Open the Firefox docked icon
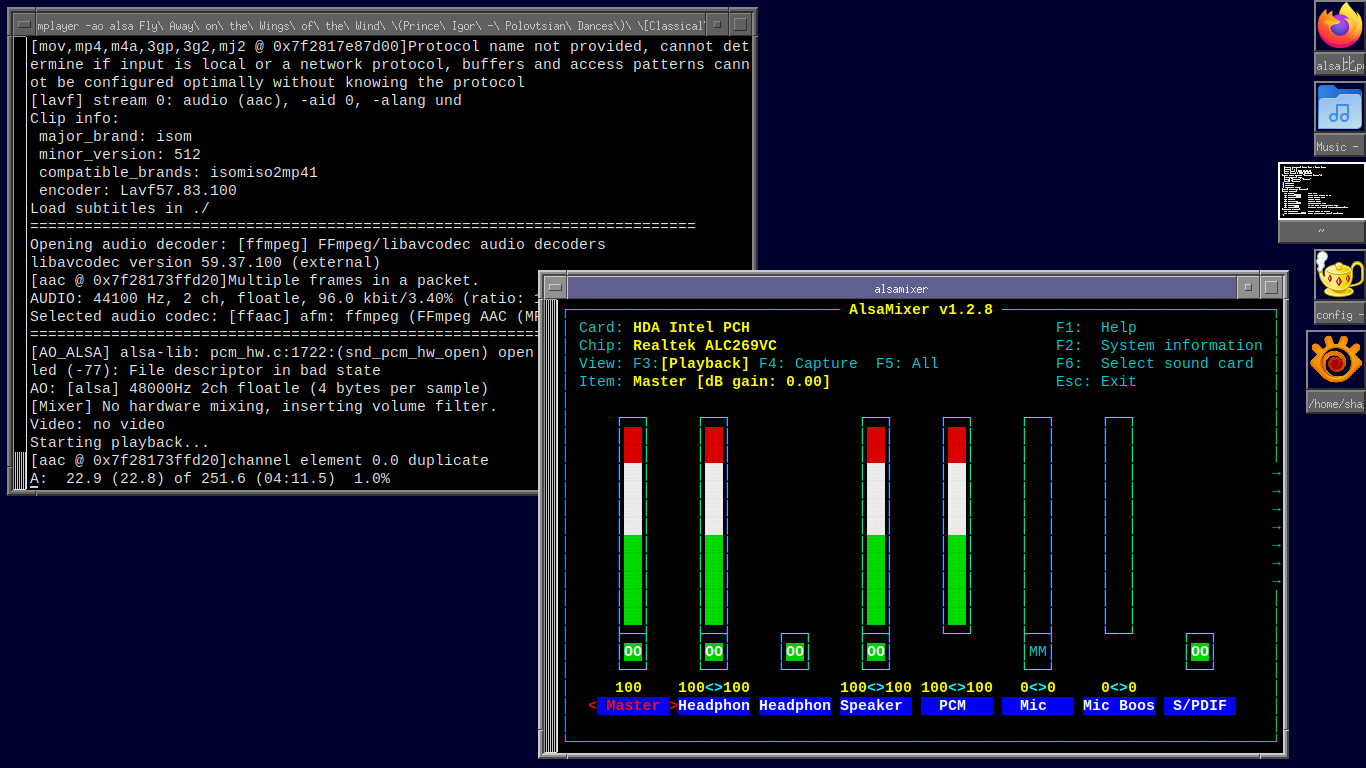Screen dimensions: 1366x768 (1340, 27)
